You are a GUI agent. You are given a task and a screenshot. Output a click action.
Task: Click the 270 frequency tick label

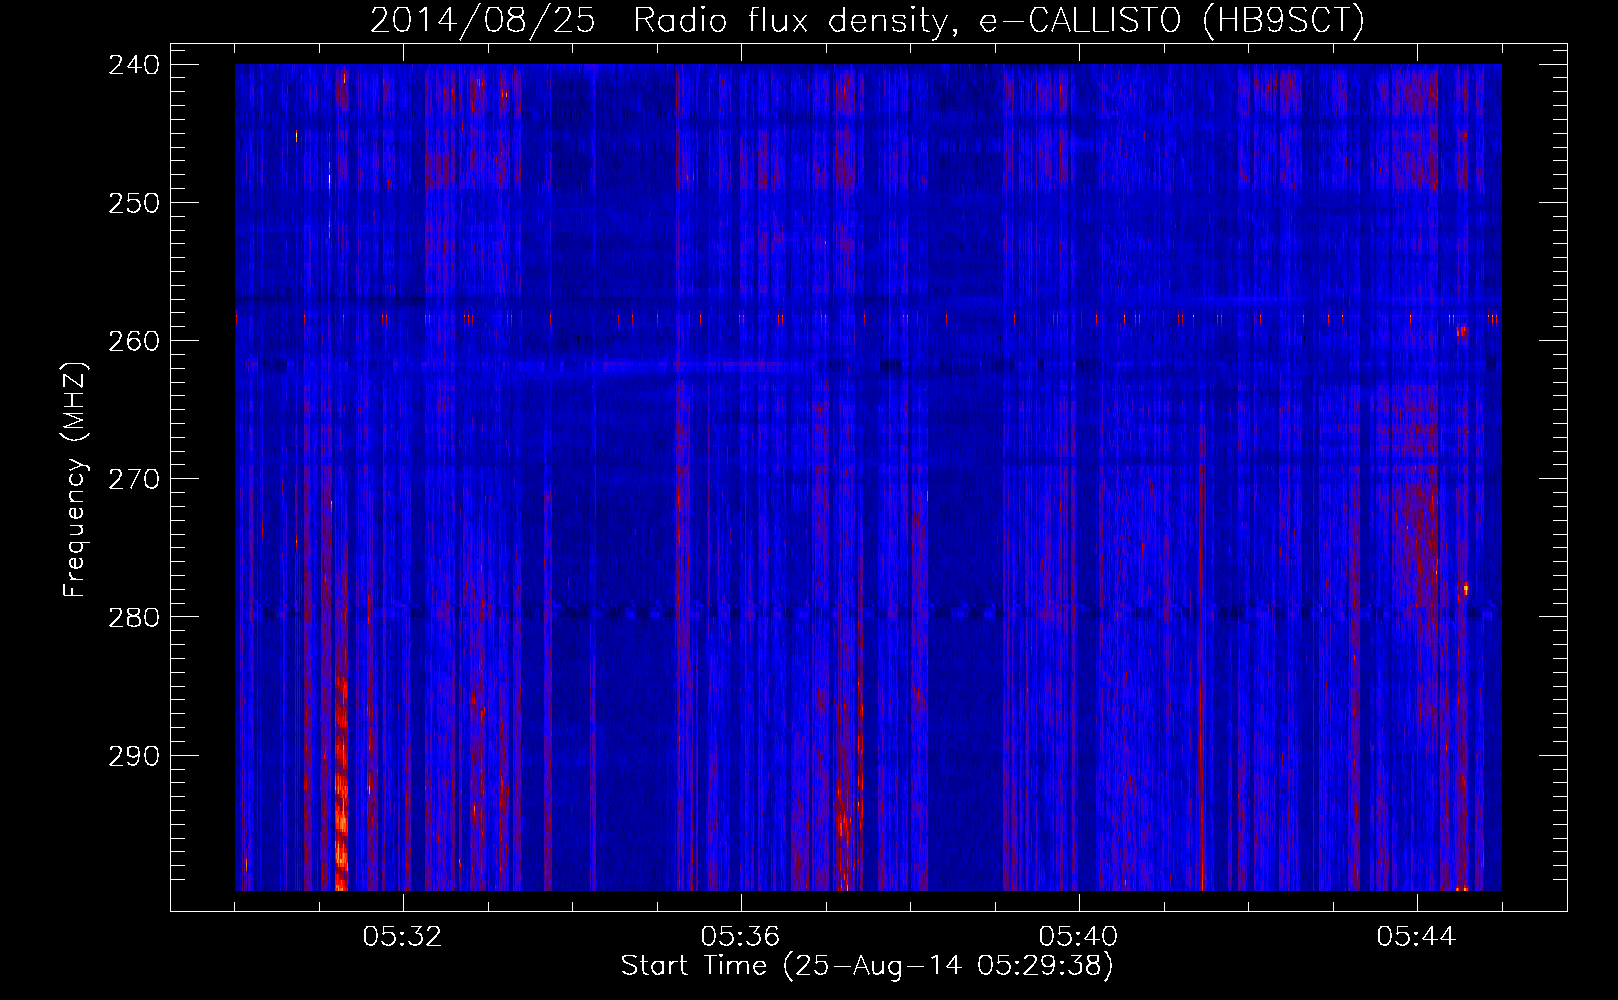pos(133,479)
